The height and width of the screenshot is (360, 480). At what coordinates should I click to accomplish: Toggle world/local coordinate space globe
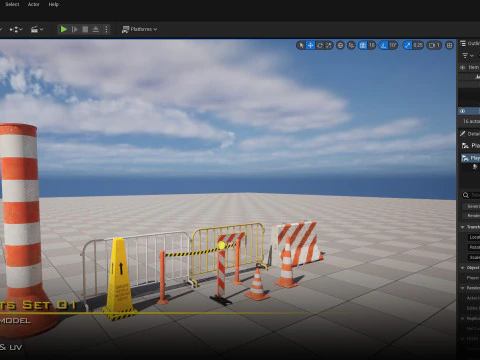point(340,45)
